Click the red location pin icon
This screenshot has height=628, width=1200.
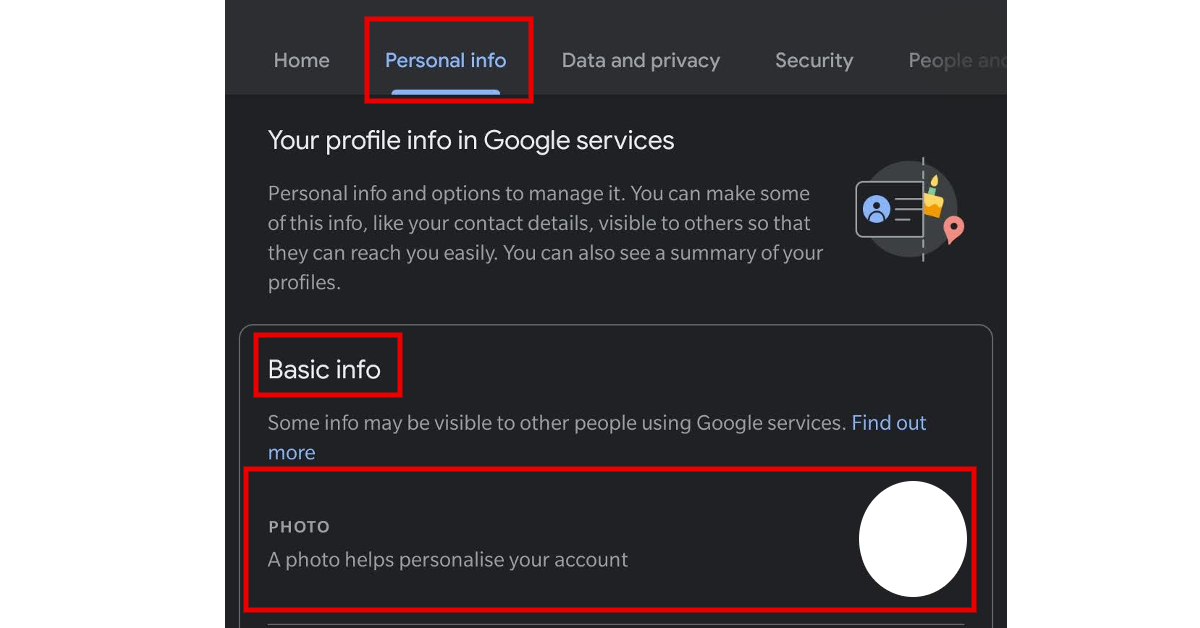953,227
